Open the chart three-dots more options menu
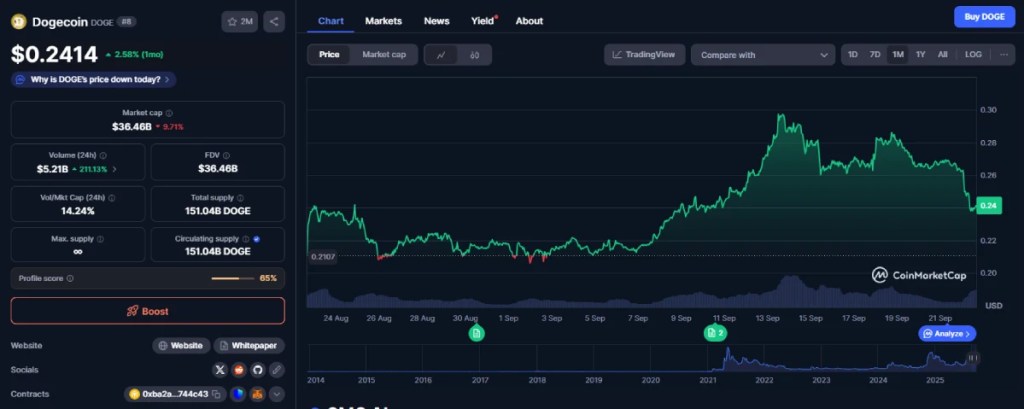The height and width of the screenshot is (409, 1024). tap(1003, 55)
